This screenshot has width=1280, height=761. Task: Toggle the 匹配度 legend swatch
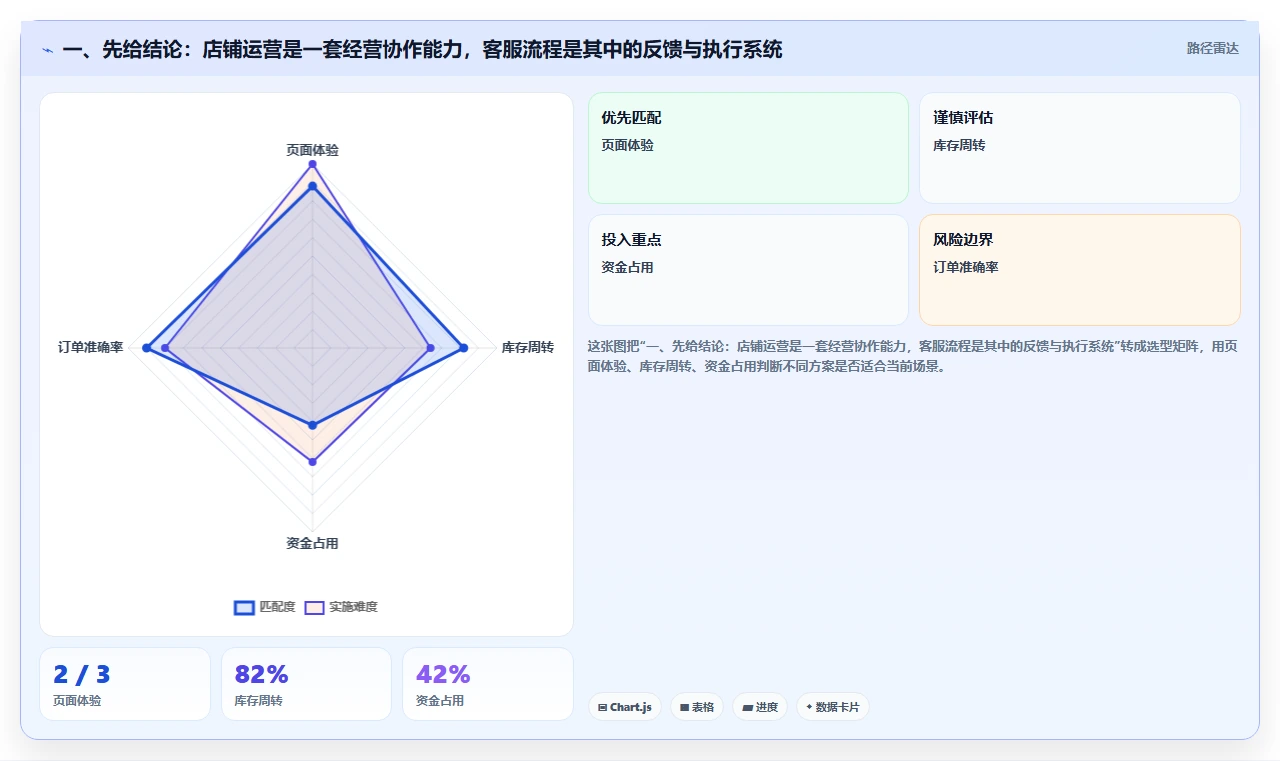(x=244, y=607)
